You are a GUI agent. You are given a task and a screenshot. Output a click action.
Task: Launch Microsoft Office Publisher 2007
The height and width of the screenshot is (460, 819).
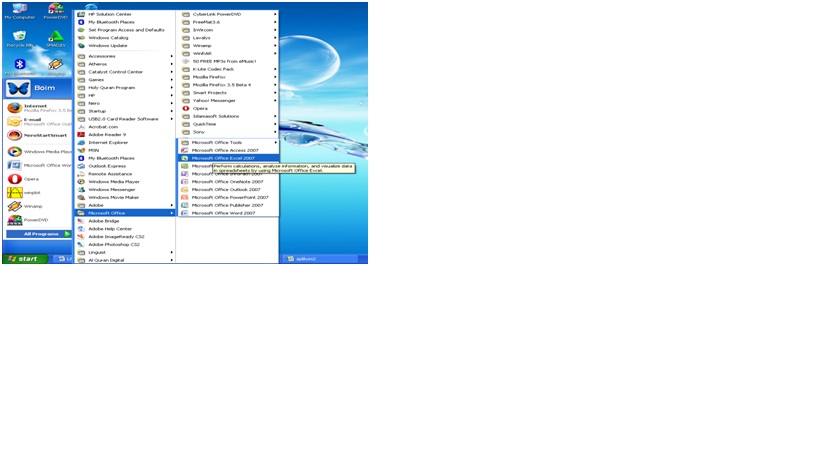229,205
